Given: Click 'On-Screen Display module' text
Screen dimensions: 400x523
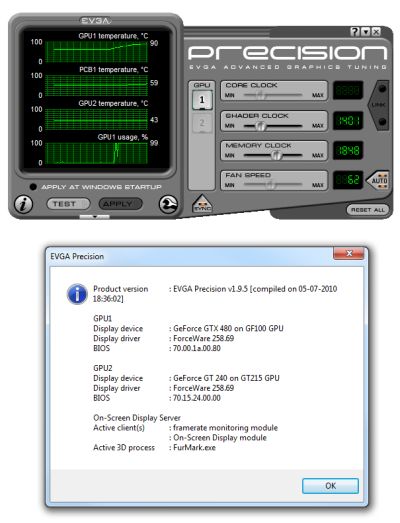Looking at the screenshot, I should pos(220,438).
